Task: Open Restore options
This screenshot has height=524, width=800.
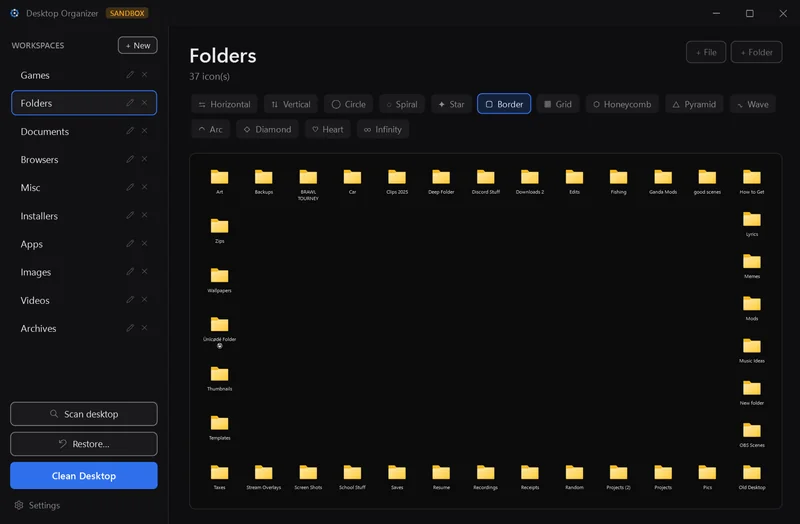Action: click(84, 444)
